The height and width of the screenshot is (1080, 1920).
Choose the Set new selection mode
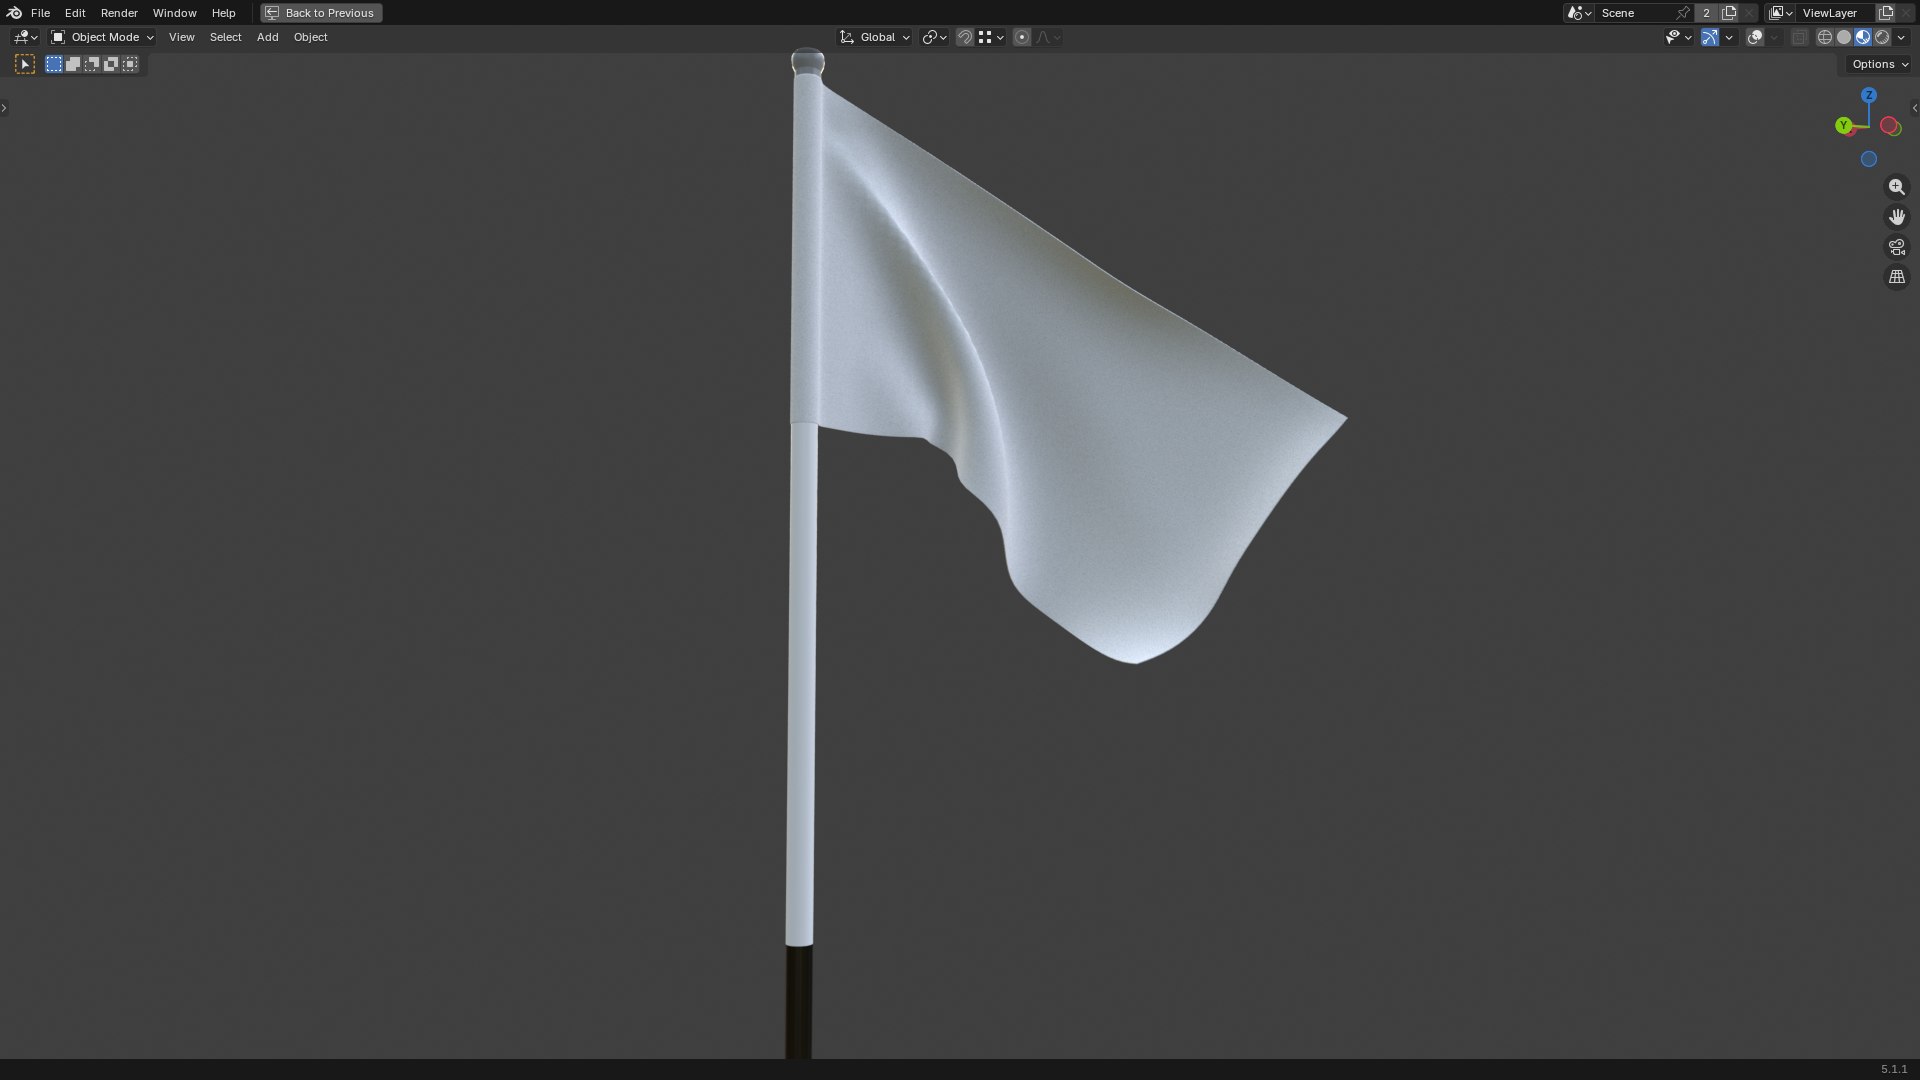pyautogui.click(x=54, y=64)
